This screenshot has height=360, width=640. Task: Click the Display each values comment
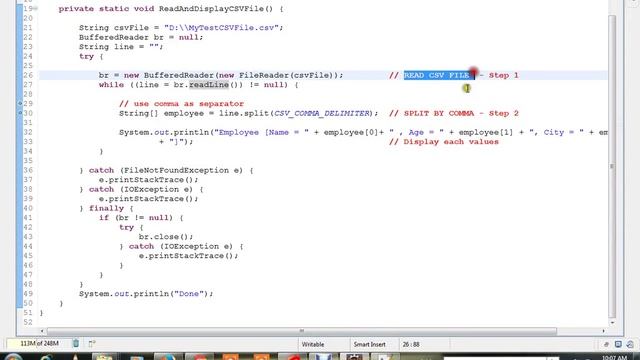click(444, 142)
